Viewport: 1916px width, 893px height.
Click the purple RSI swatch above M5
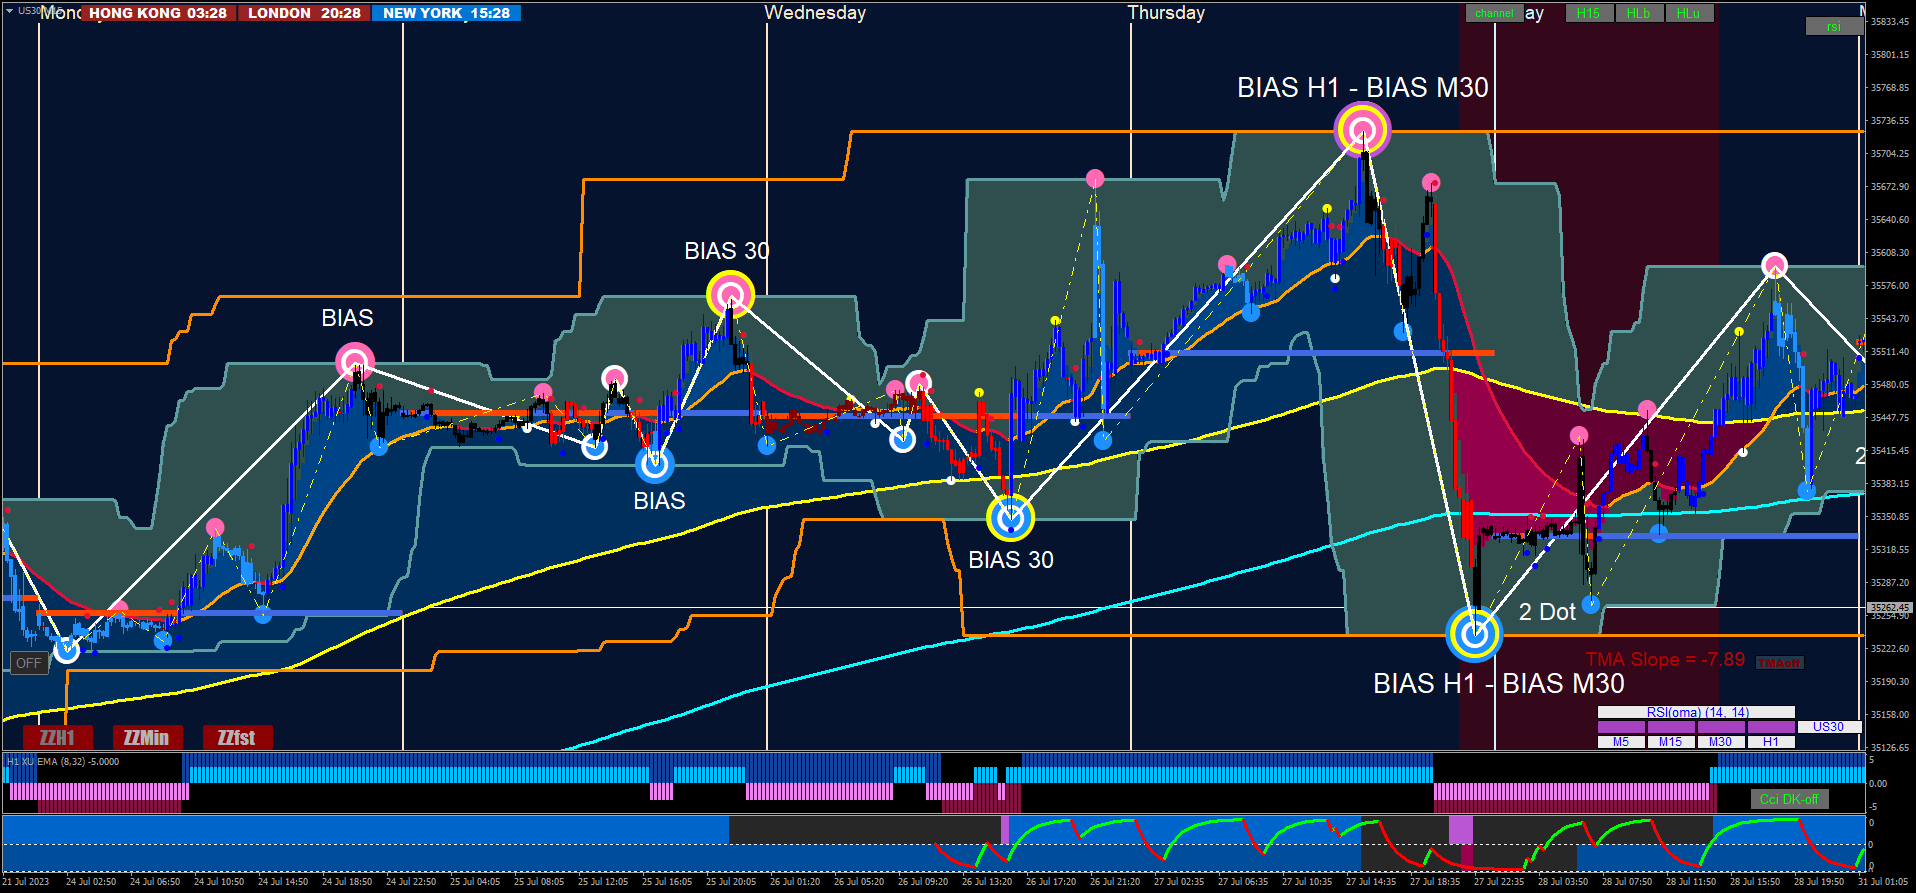(x=1621, y=727)
